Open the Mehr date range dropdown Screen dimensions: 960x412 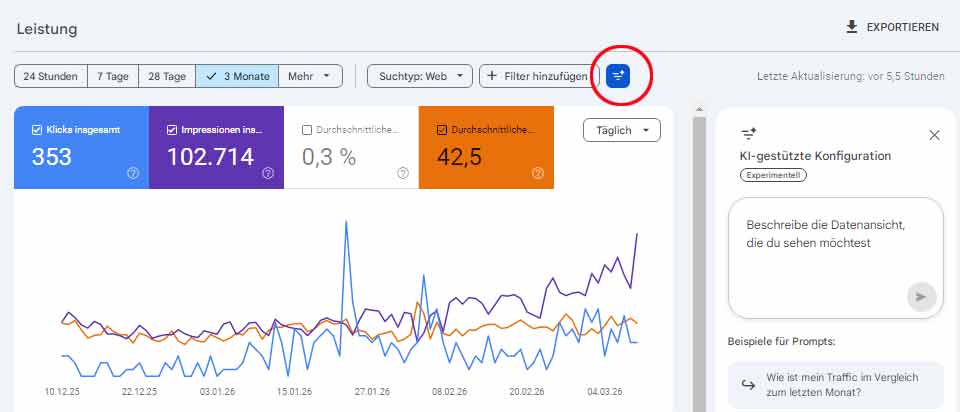(310, 77)
